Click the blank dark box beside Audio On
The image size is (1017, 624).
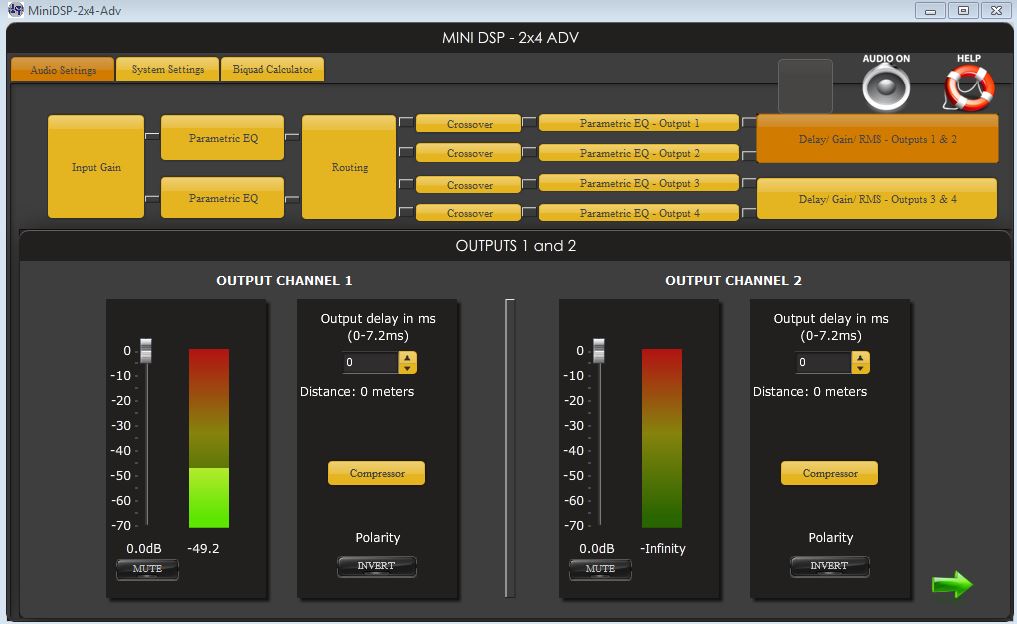point(806,86)
